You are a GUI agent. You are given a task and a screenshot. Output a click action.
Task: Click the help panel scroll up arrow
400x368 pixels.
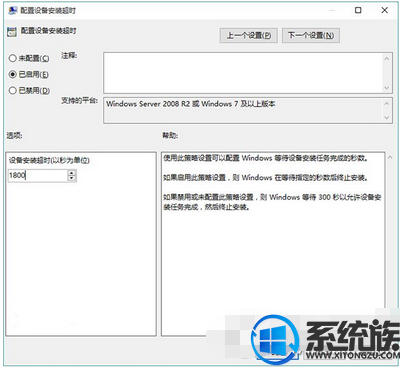click(390, 157)
